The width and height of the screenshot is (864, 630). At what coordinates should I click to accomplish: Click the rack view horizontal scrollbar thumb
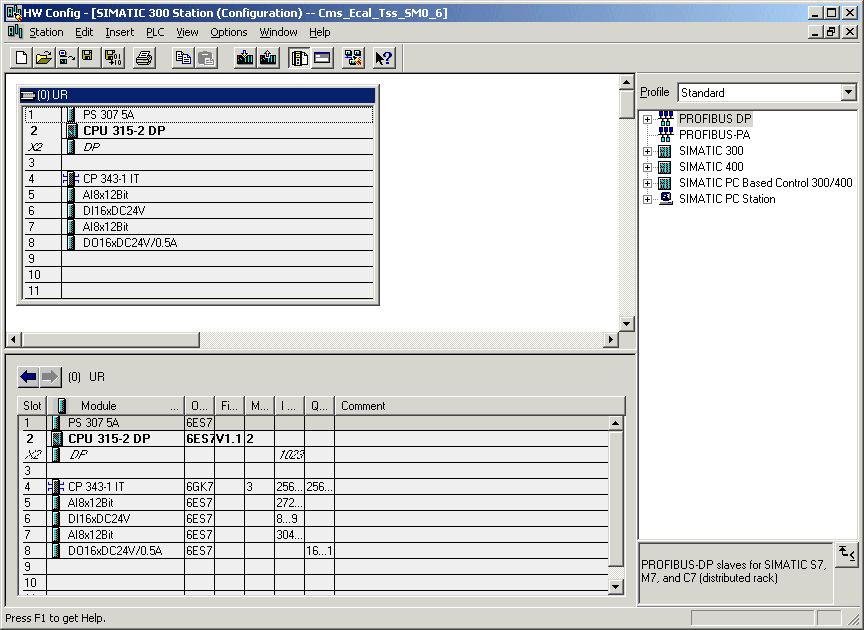tap(110, 340)
